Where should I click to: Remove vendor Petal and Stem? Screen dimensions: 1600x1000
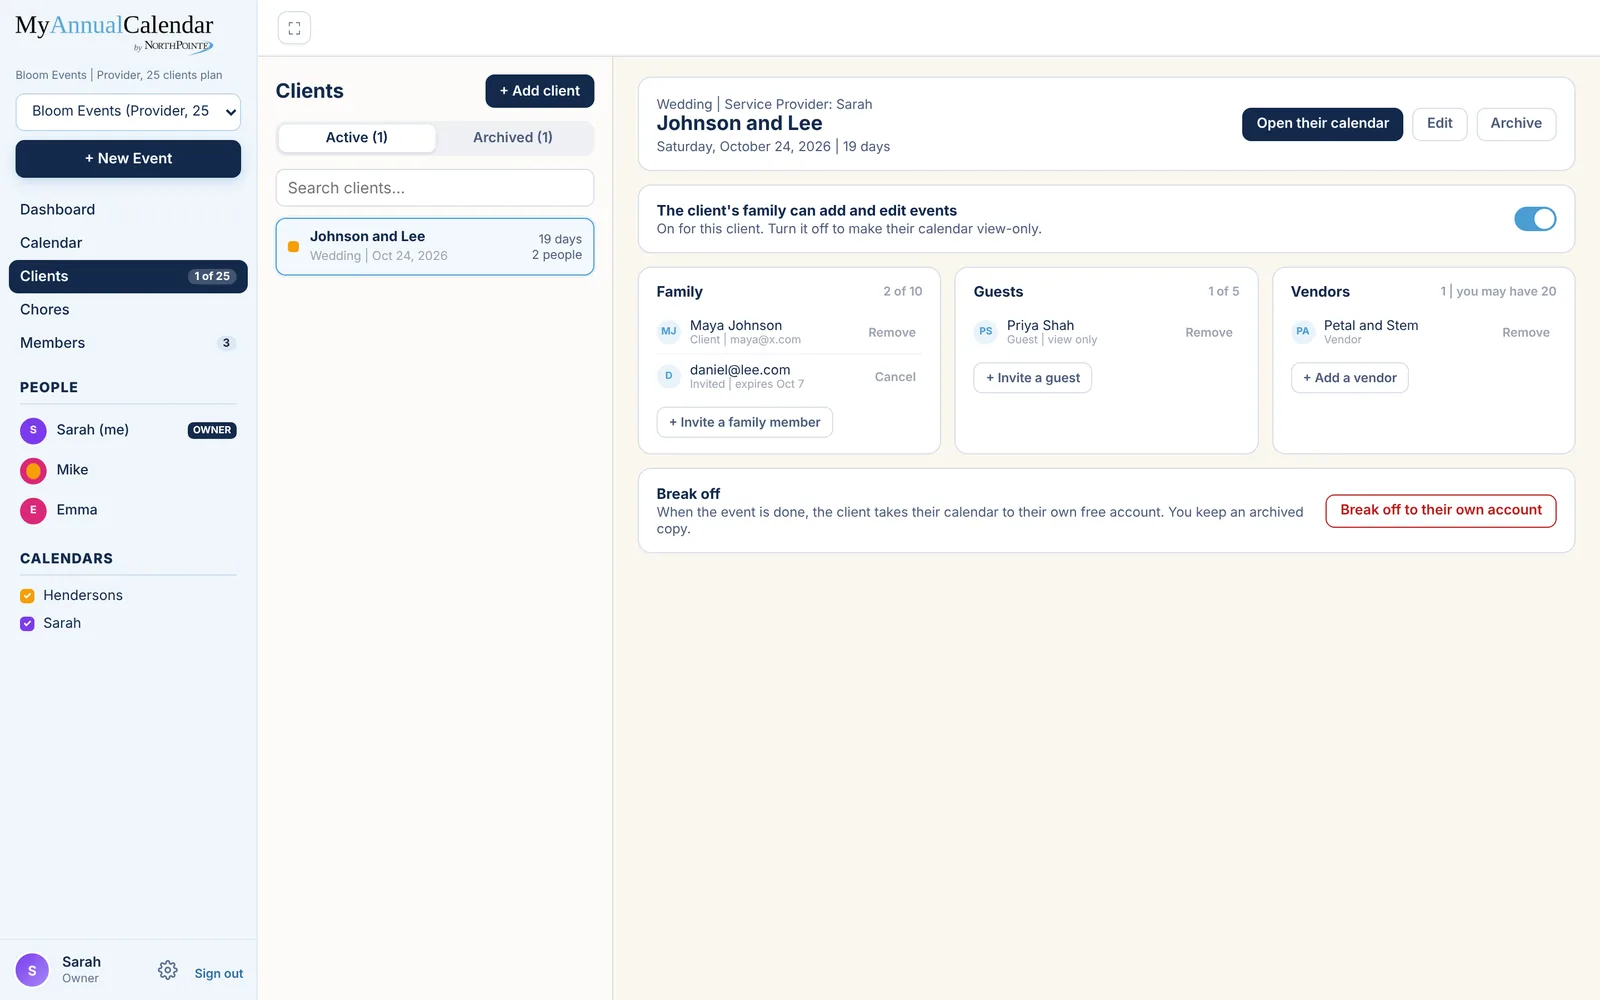click(1526, 333)
